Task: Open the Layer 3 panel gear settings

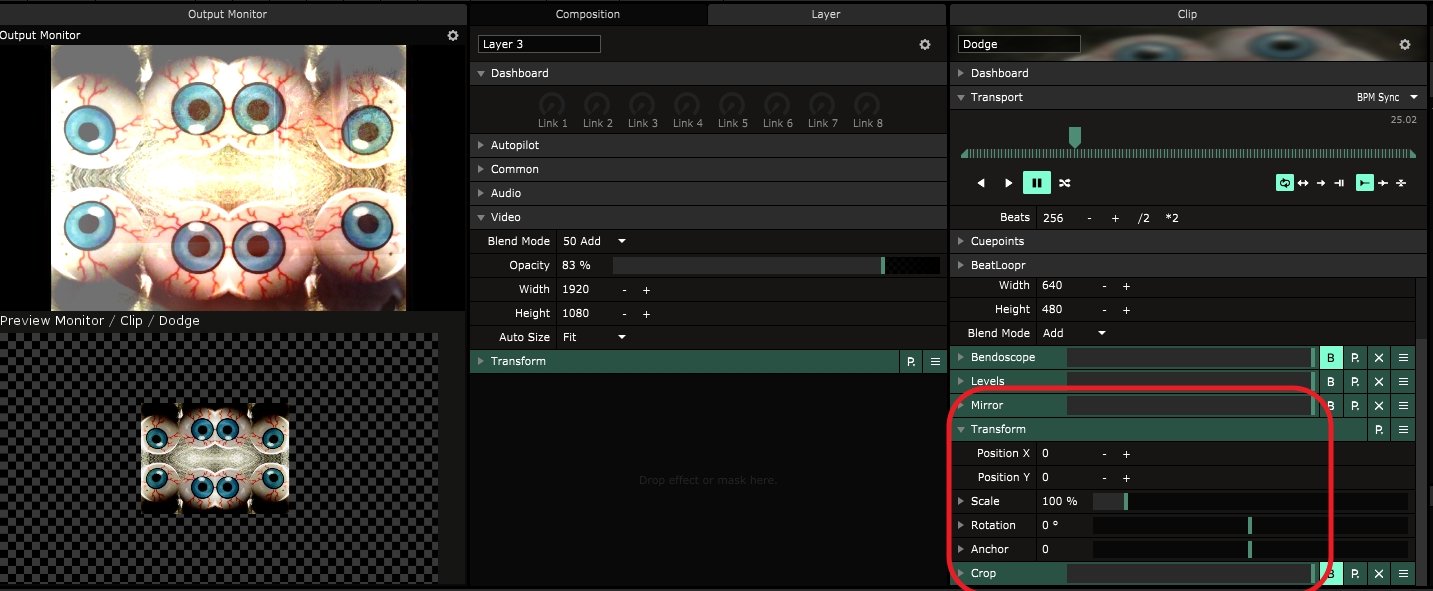Action: 925,45
